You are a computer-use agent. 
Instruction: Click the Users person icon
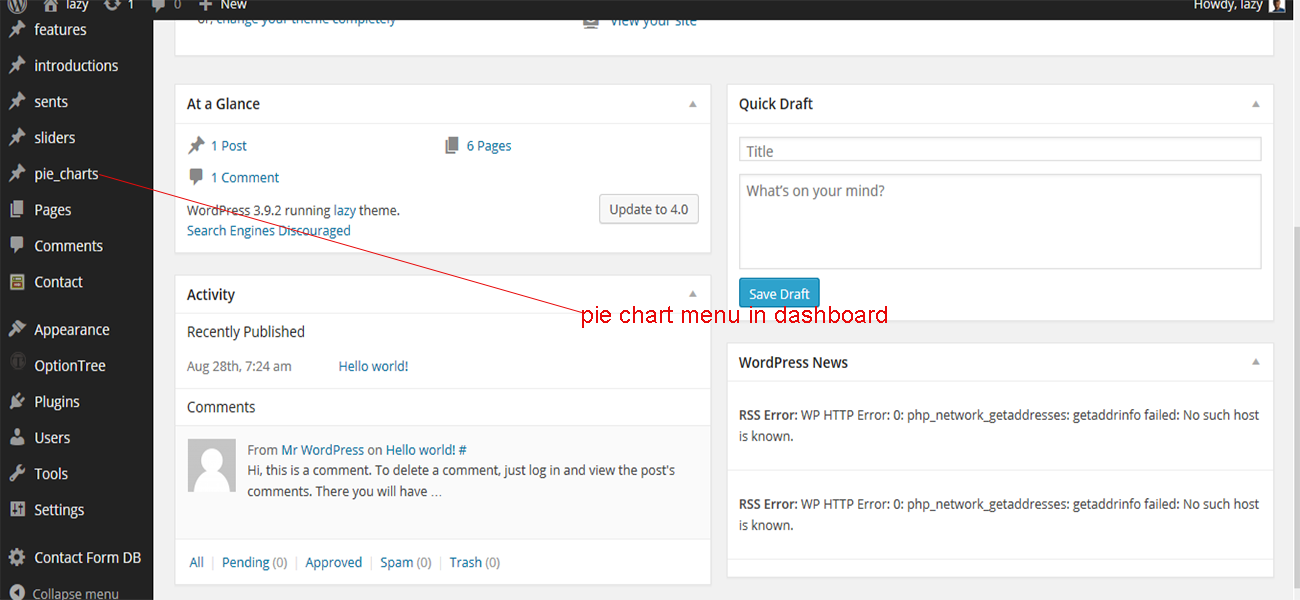coord(17,438)
